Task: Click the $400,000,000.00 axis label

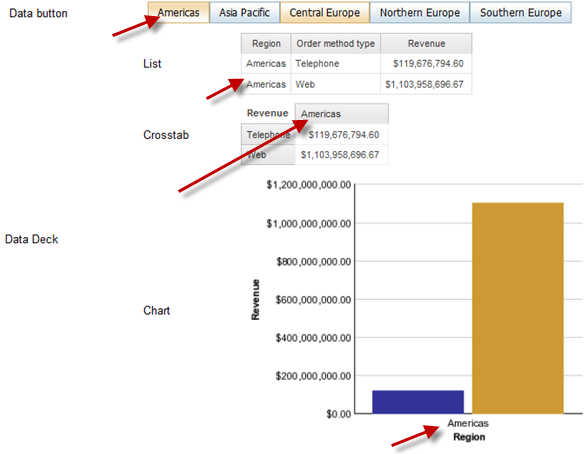Action: click(313, 338)
